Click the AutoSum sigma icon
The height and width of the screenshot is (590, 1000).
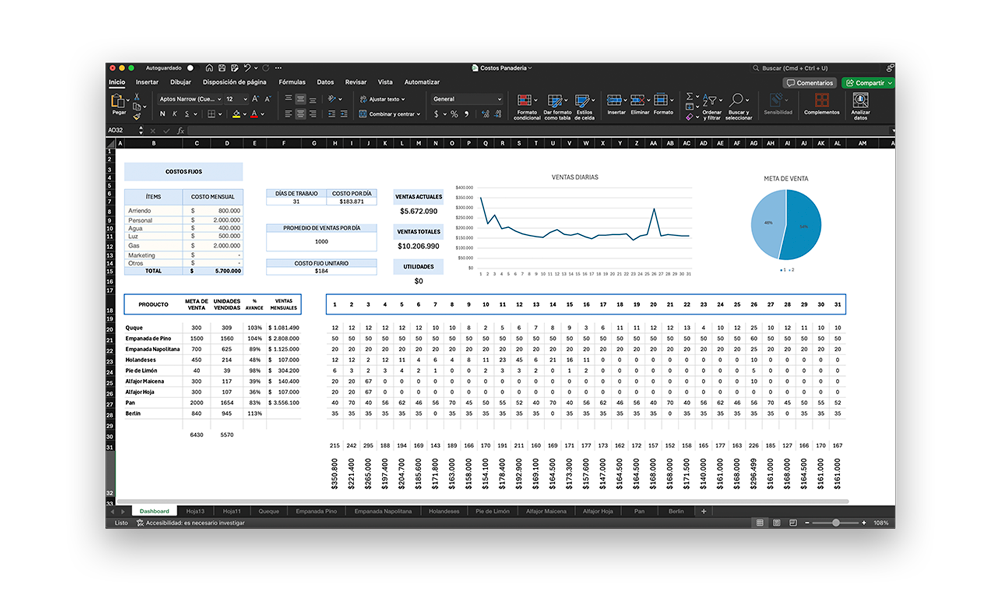(689, 96)
